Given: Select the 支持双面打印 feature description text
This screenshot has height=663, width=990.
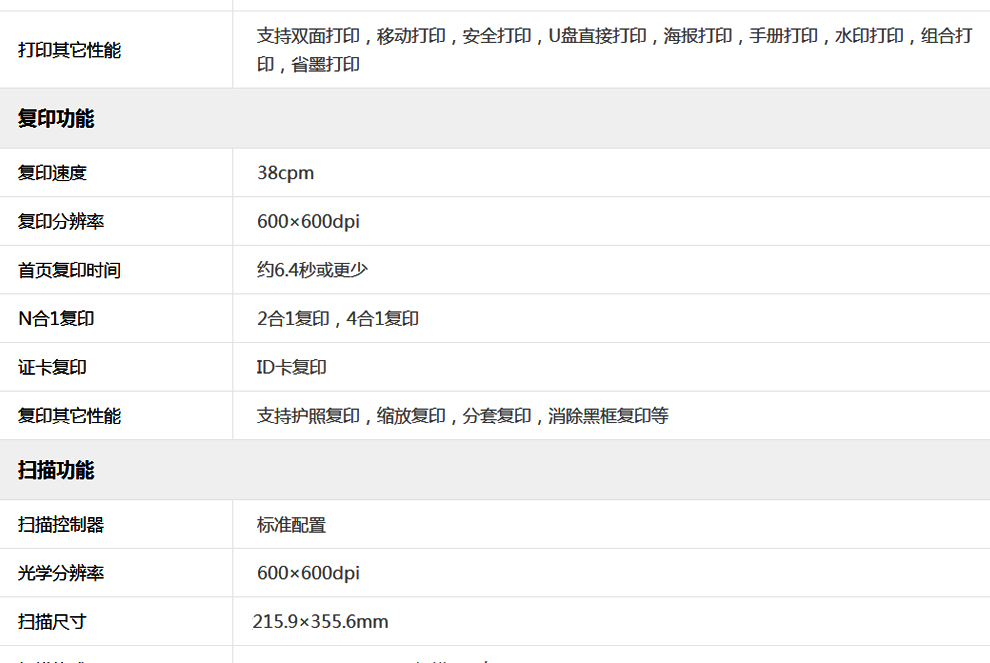Looking at the screenshot, I should tap(614, 50).
